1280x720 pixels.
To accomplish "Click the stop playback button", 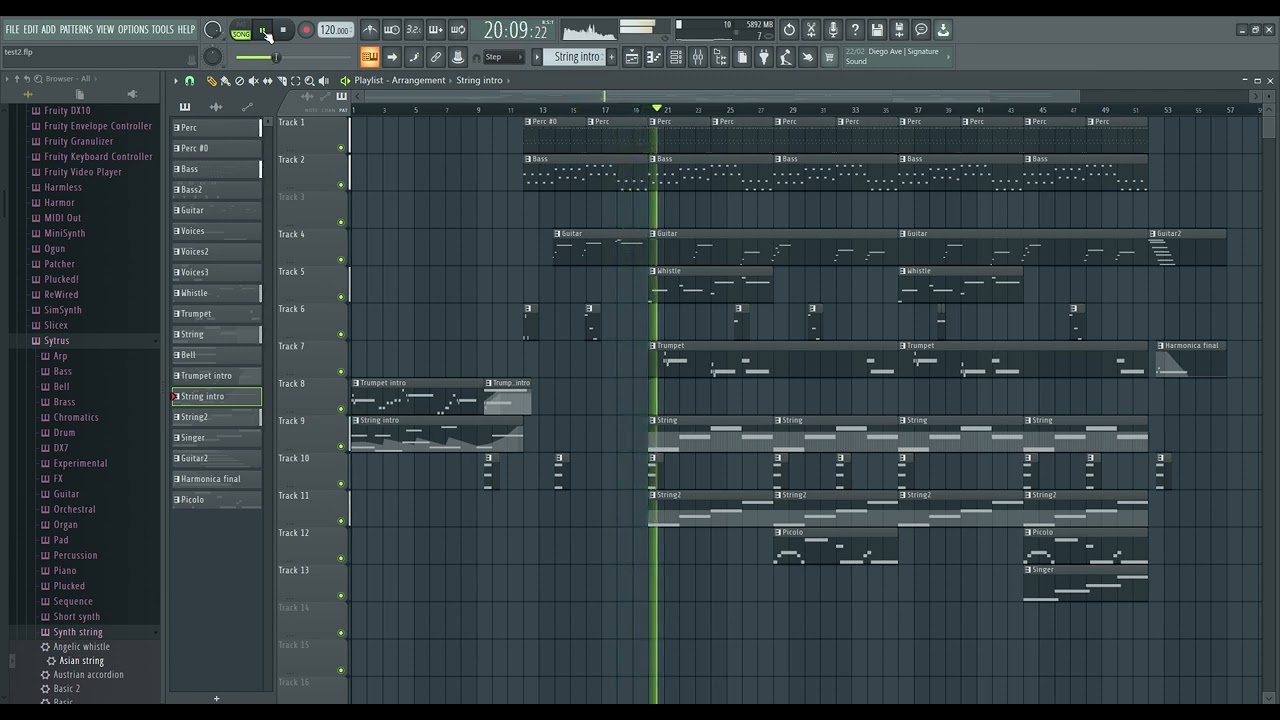I will [283, 30].
